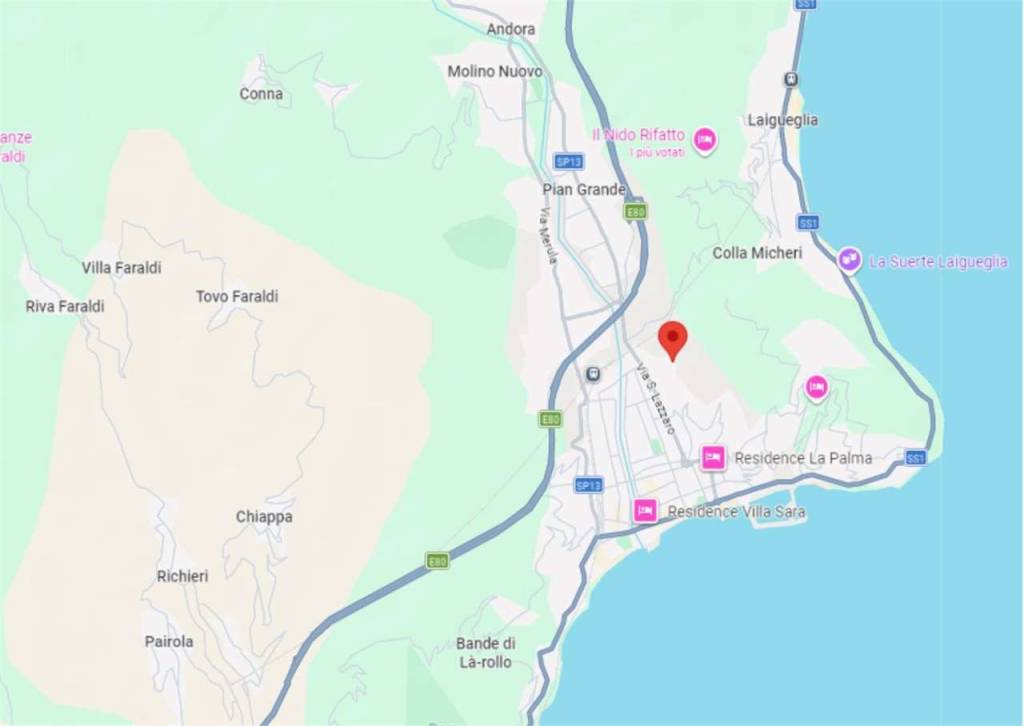Viewport: 1024px width, 726px height.
Task: Click the Chiappa place label
Action: click(264, 517)
